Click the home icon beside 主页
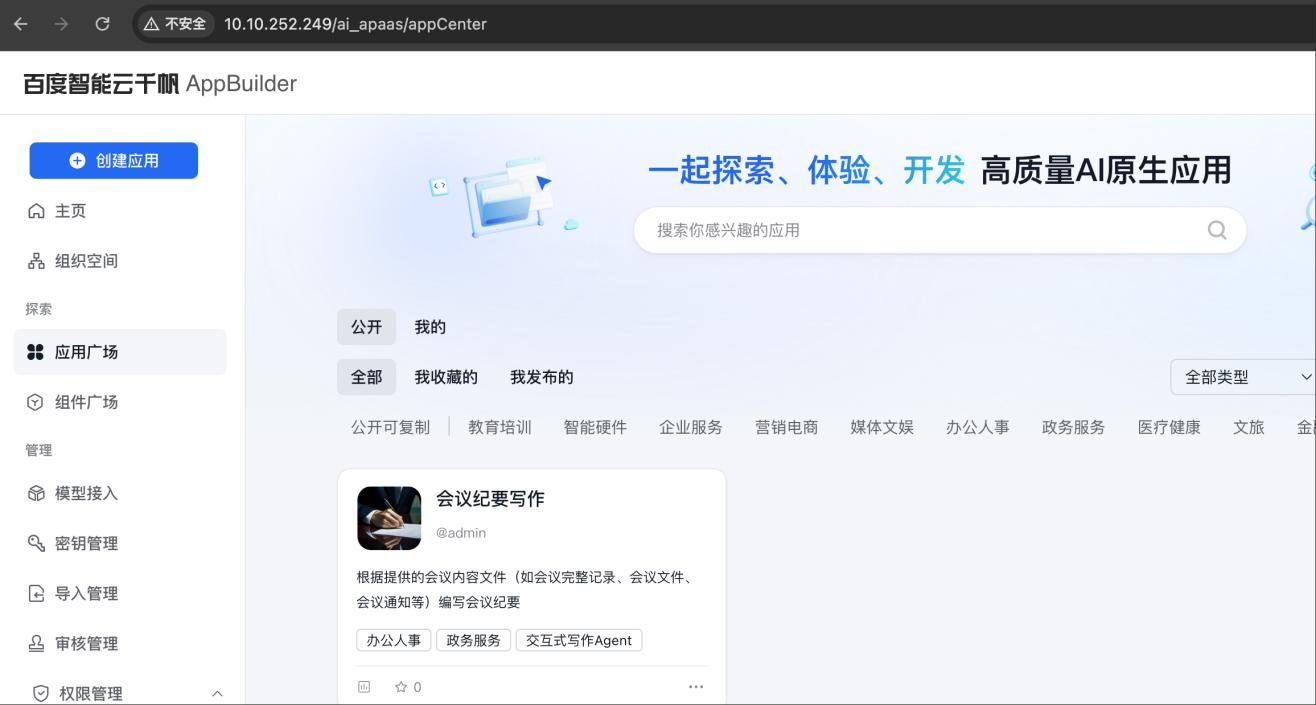Image resolution: width=1316 pixels, height=705 pixels. point(37,211)
